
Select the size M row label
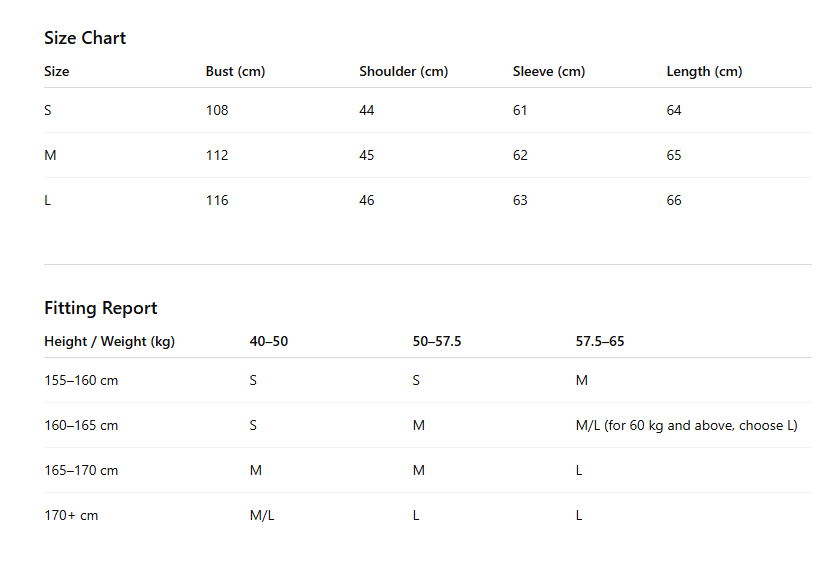pyautogui.click(x=50, y=155)
